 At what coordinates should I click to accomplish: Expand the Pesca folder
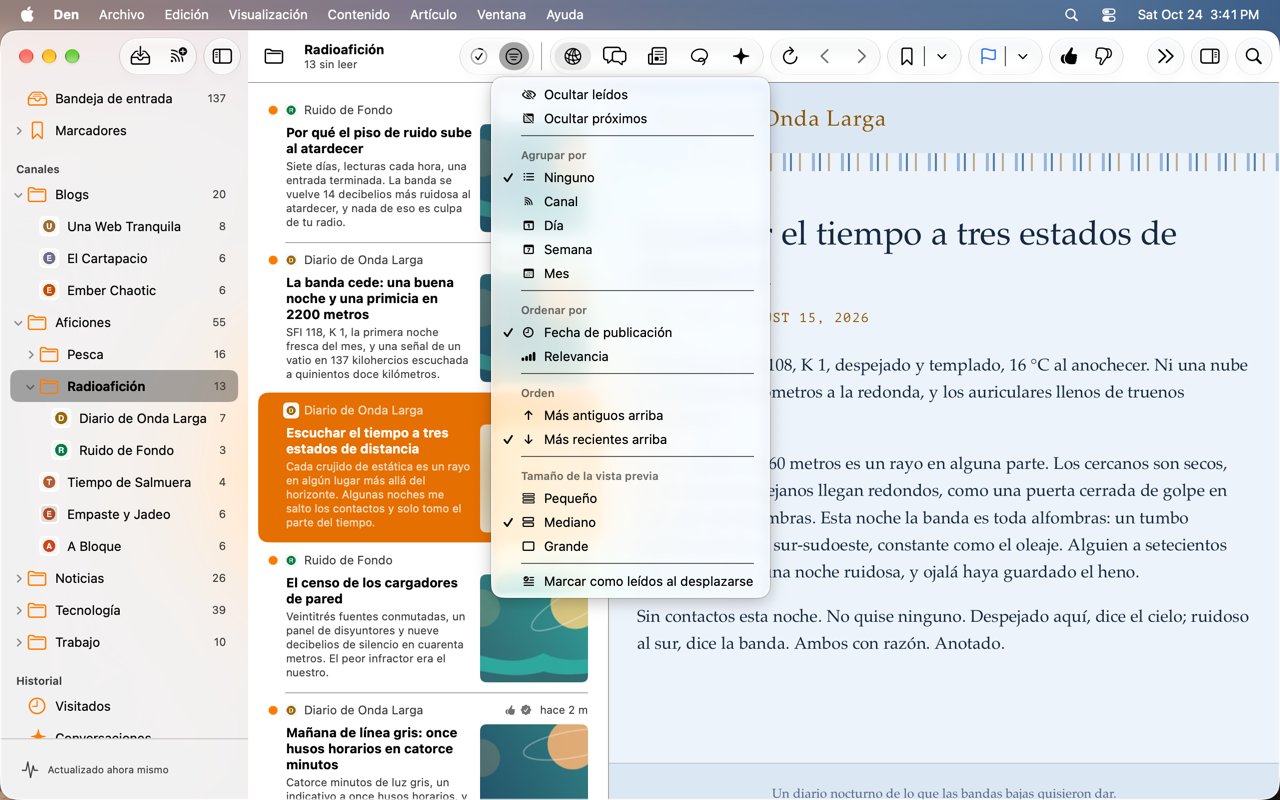(31, 355)
